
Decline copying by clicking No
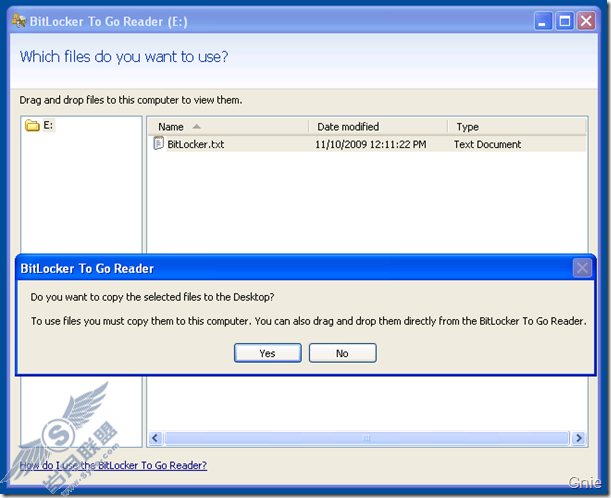click(343, 353)
